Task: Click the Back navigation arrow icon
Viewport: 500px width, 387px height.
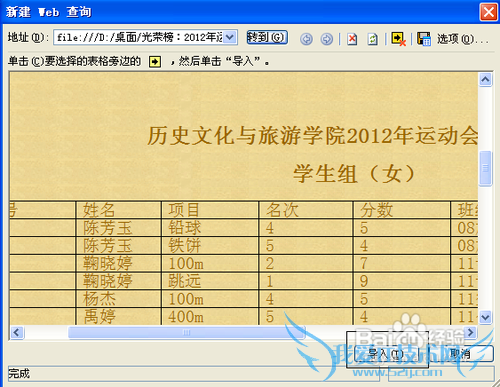Action: (306, 39)
